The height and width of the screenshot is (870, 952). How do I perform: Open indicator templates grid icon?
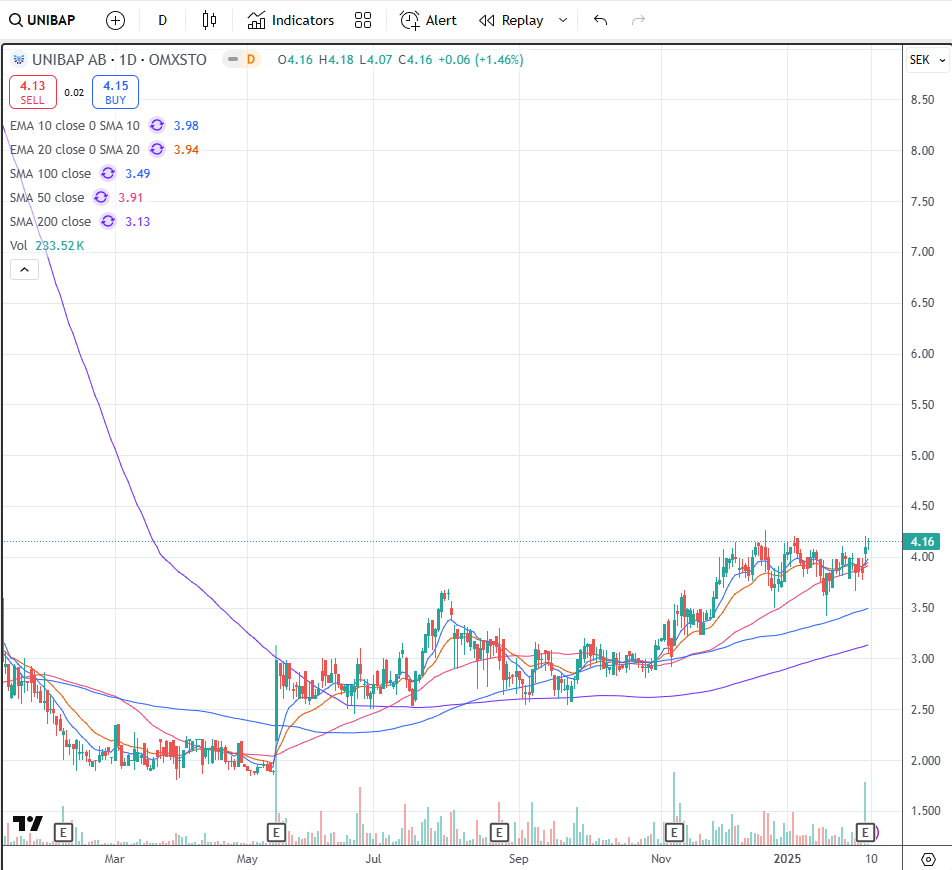click(363, 20)
